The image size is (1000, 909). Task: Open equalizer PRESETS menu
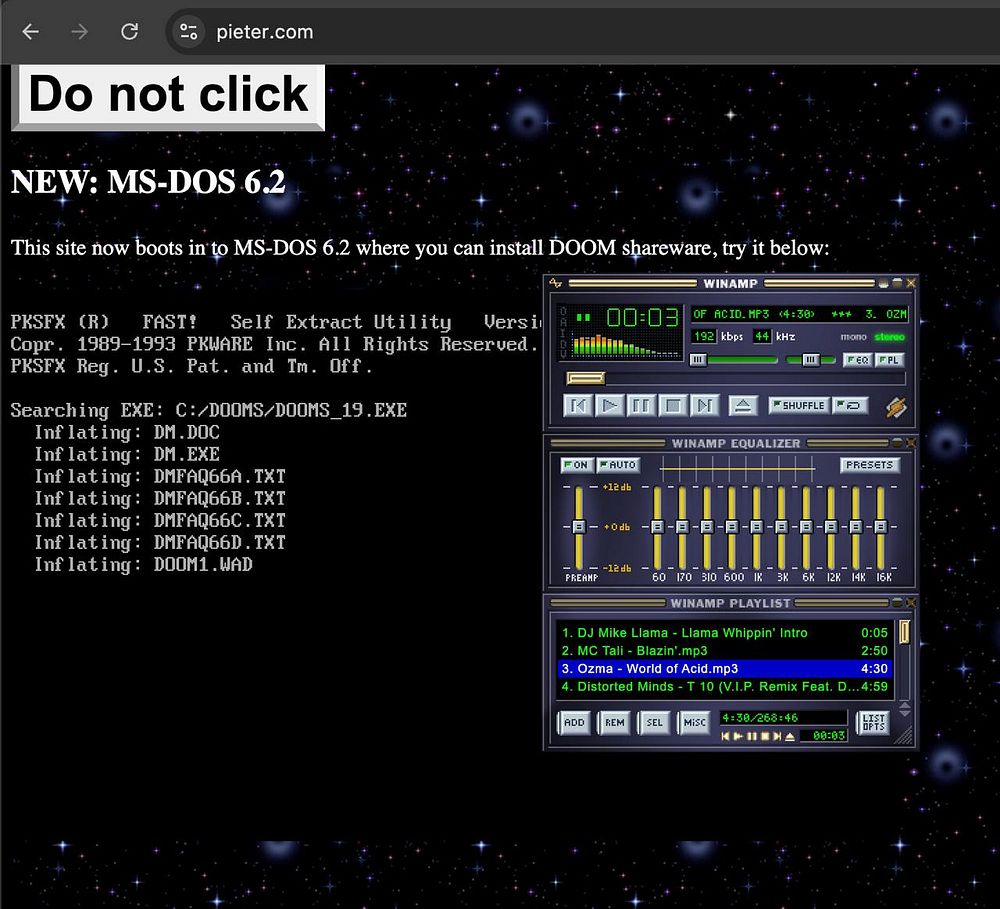[x=869, y=465]
